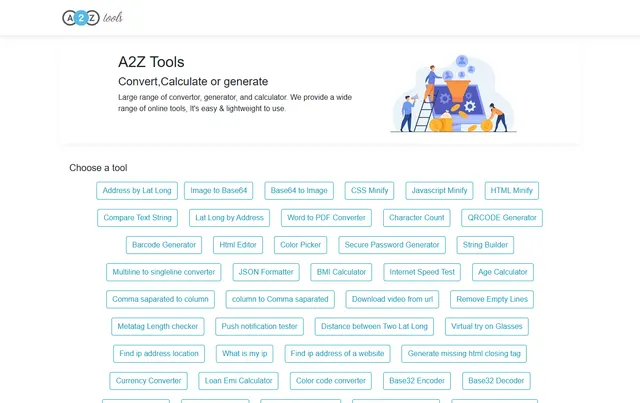This screenshot has width=640, height=403.
Task: Launch the CSS Minify tool
Action: tap(369, 191)
